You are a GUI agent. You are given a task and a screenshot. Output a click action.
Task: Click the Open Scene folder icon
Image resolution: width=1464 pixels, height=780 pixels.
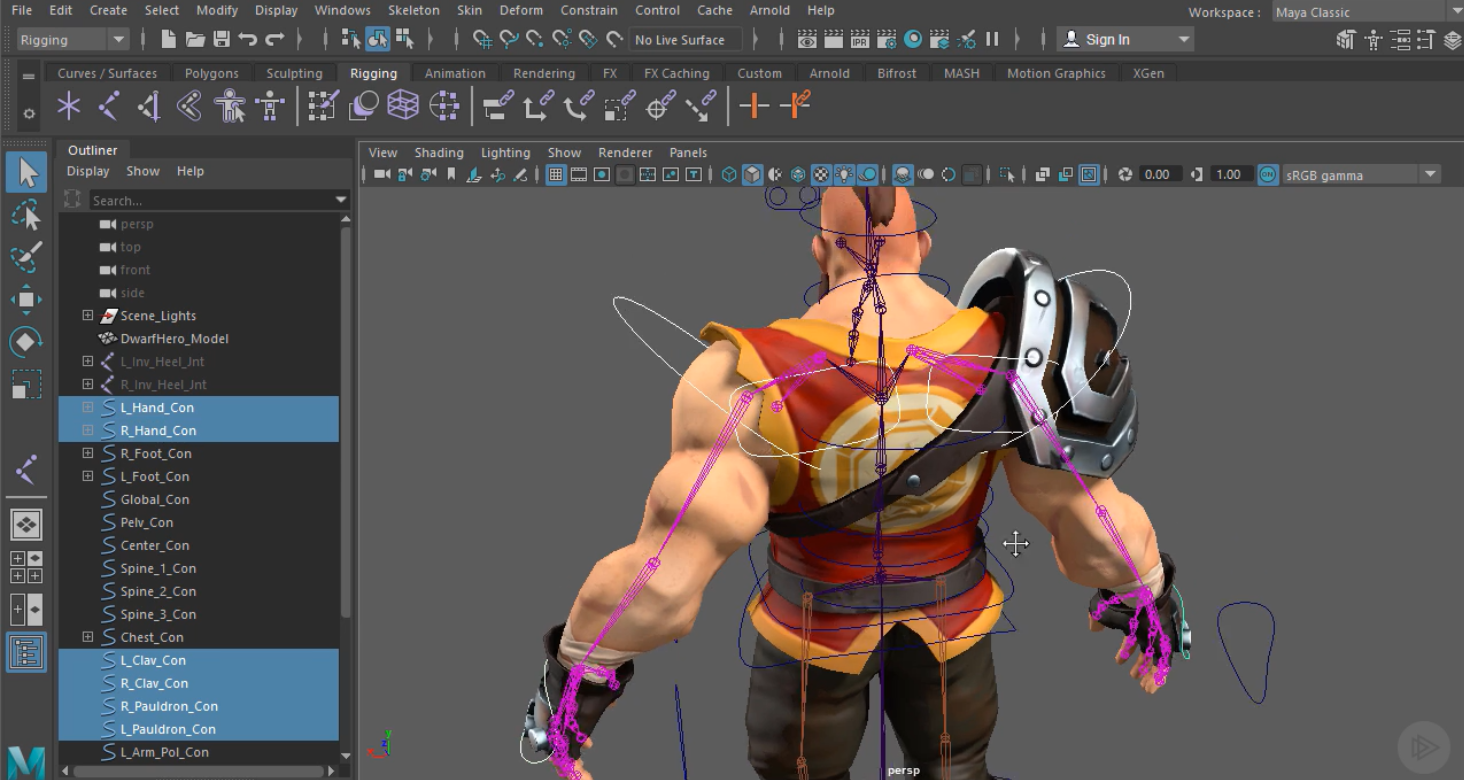195,39
